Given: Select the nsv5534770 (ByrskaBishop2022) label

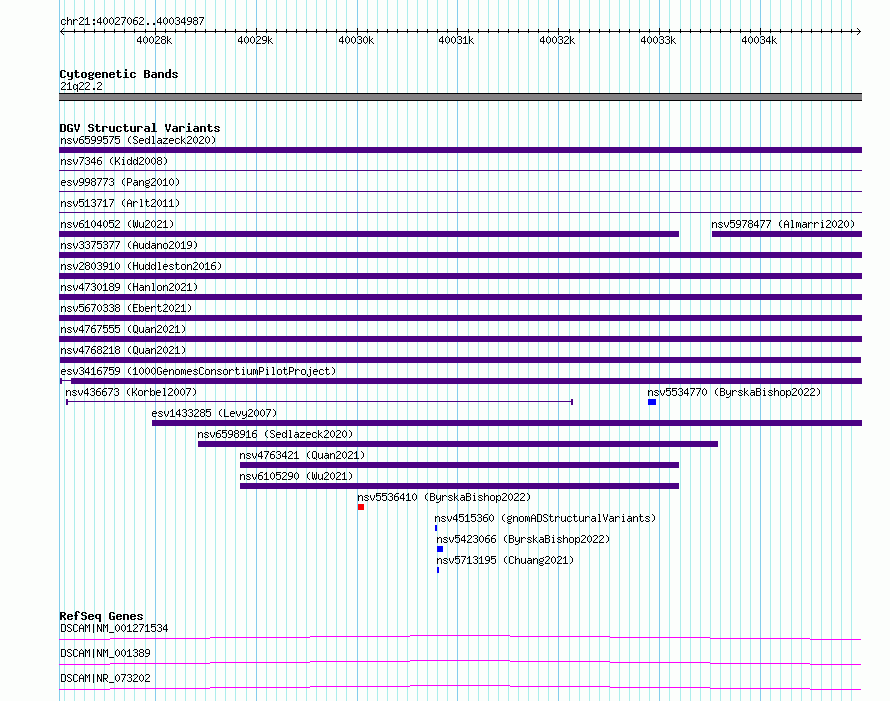Looking at the screenshot, I should tap(734, 392).
